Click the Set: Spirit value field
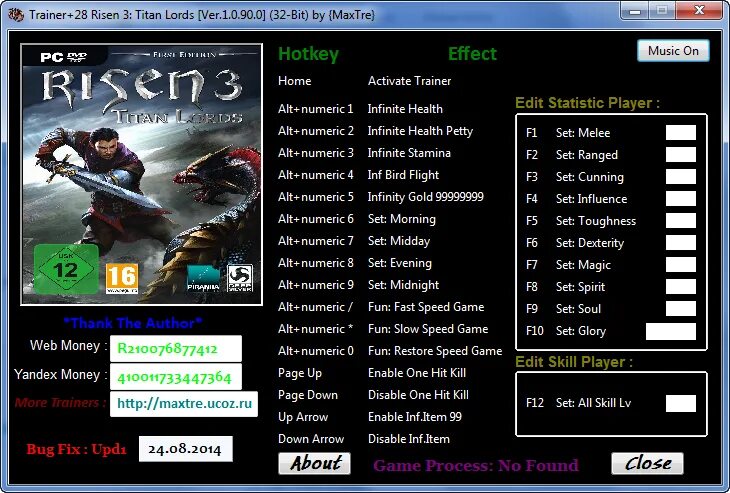730x493 pixels. [x=681, y=287]
